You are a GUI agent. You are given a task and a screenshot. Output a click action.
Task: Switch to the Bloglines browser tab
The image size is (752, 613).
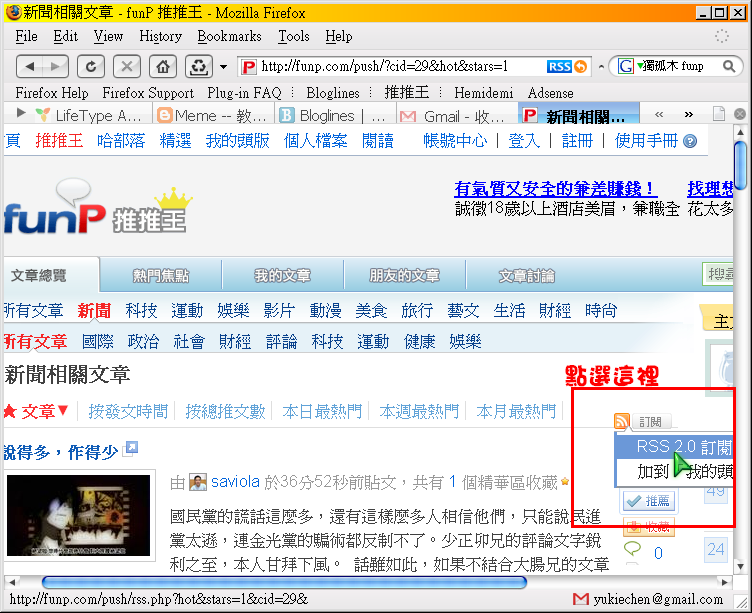[334, 115]
